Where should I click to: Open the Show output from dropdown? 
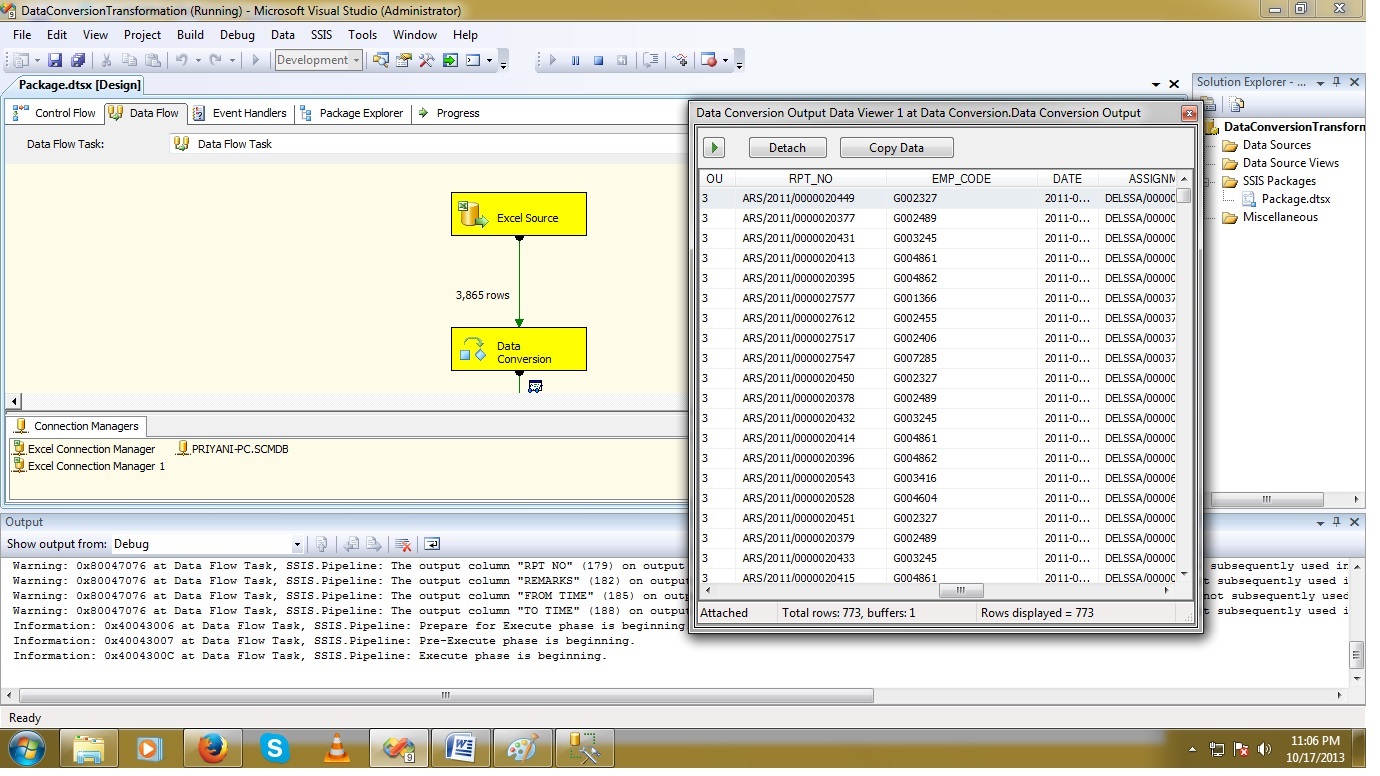pos(297,544)
